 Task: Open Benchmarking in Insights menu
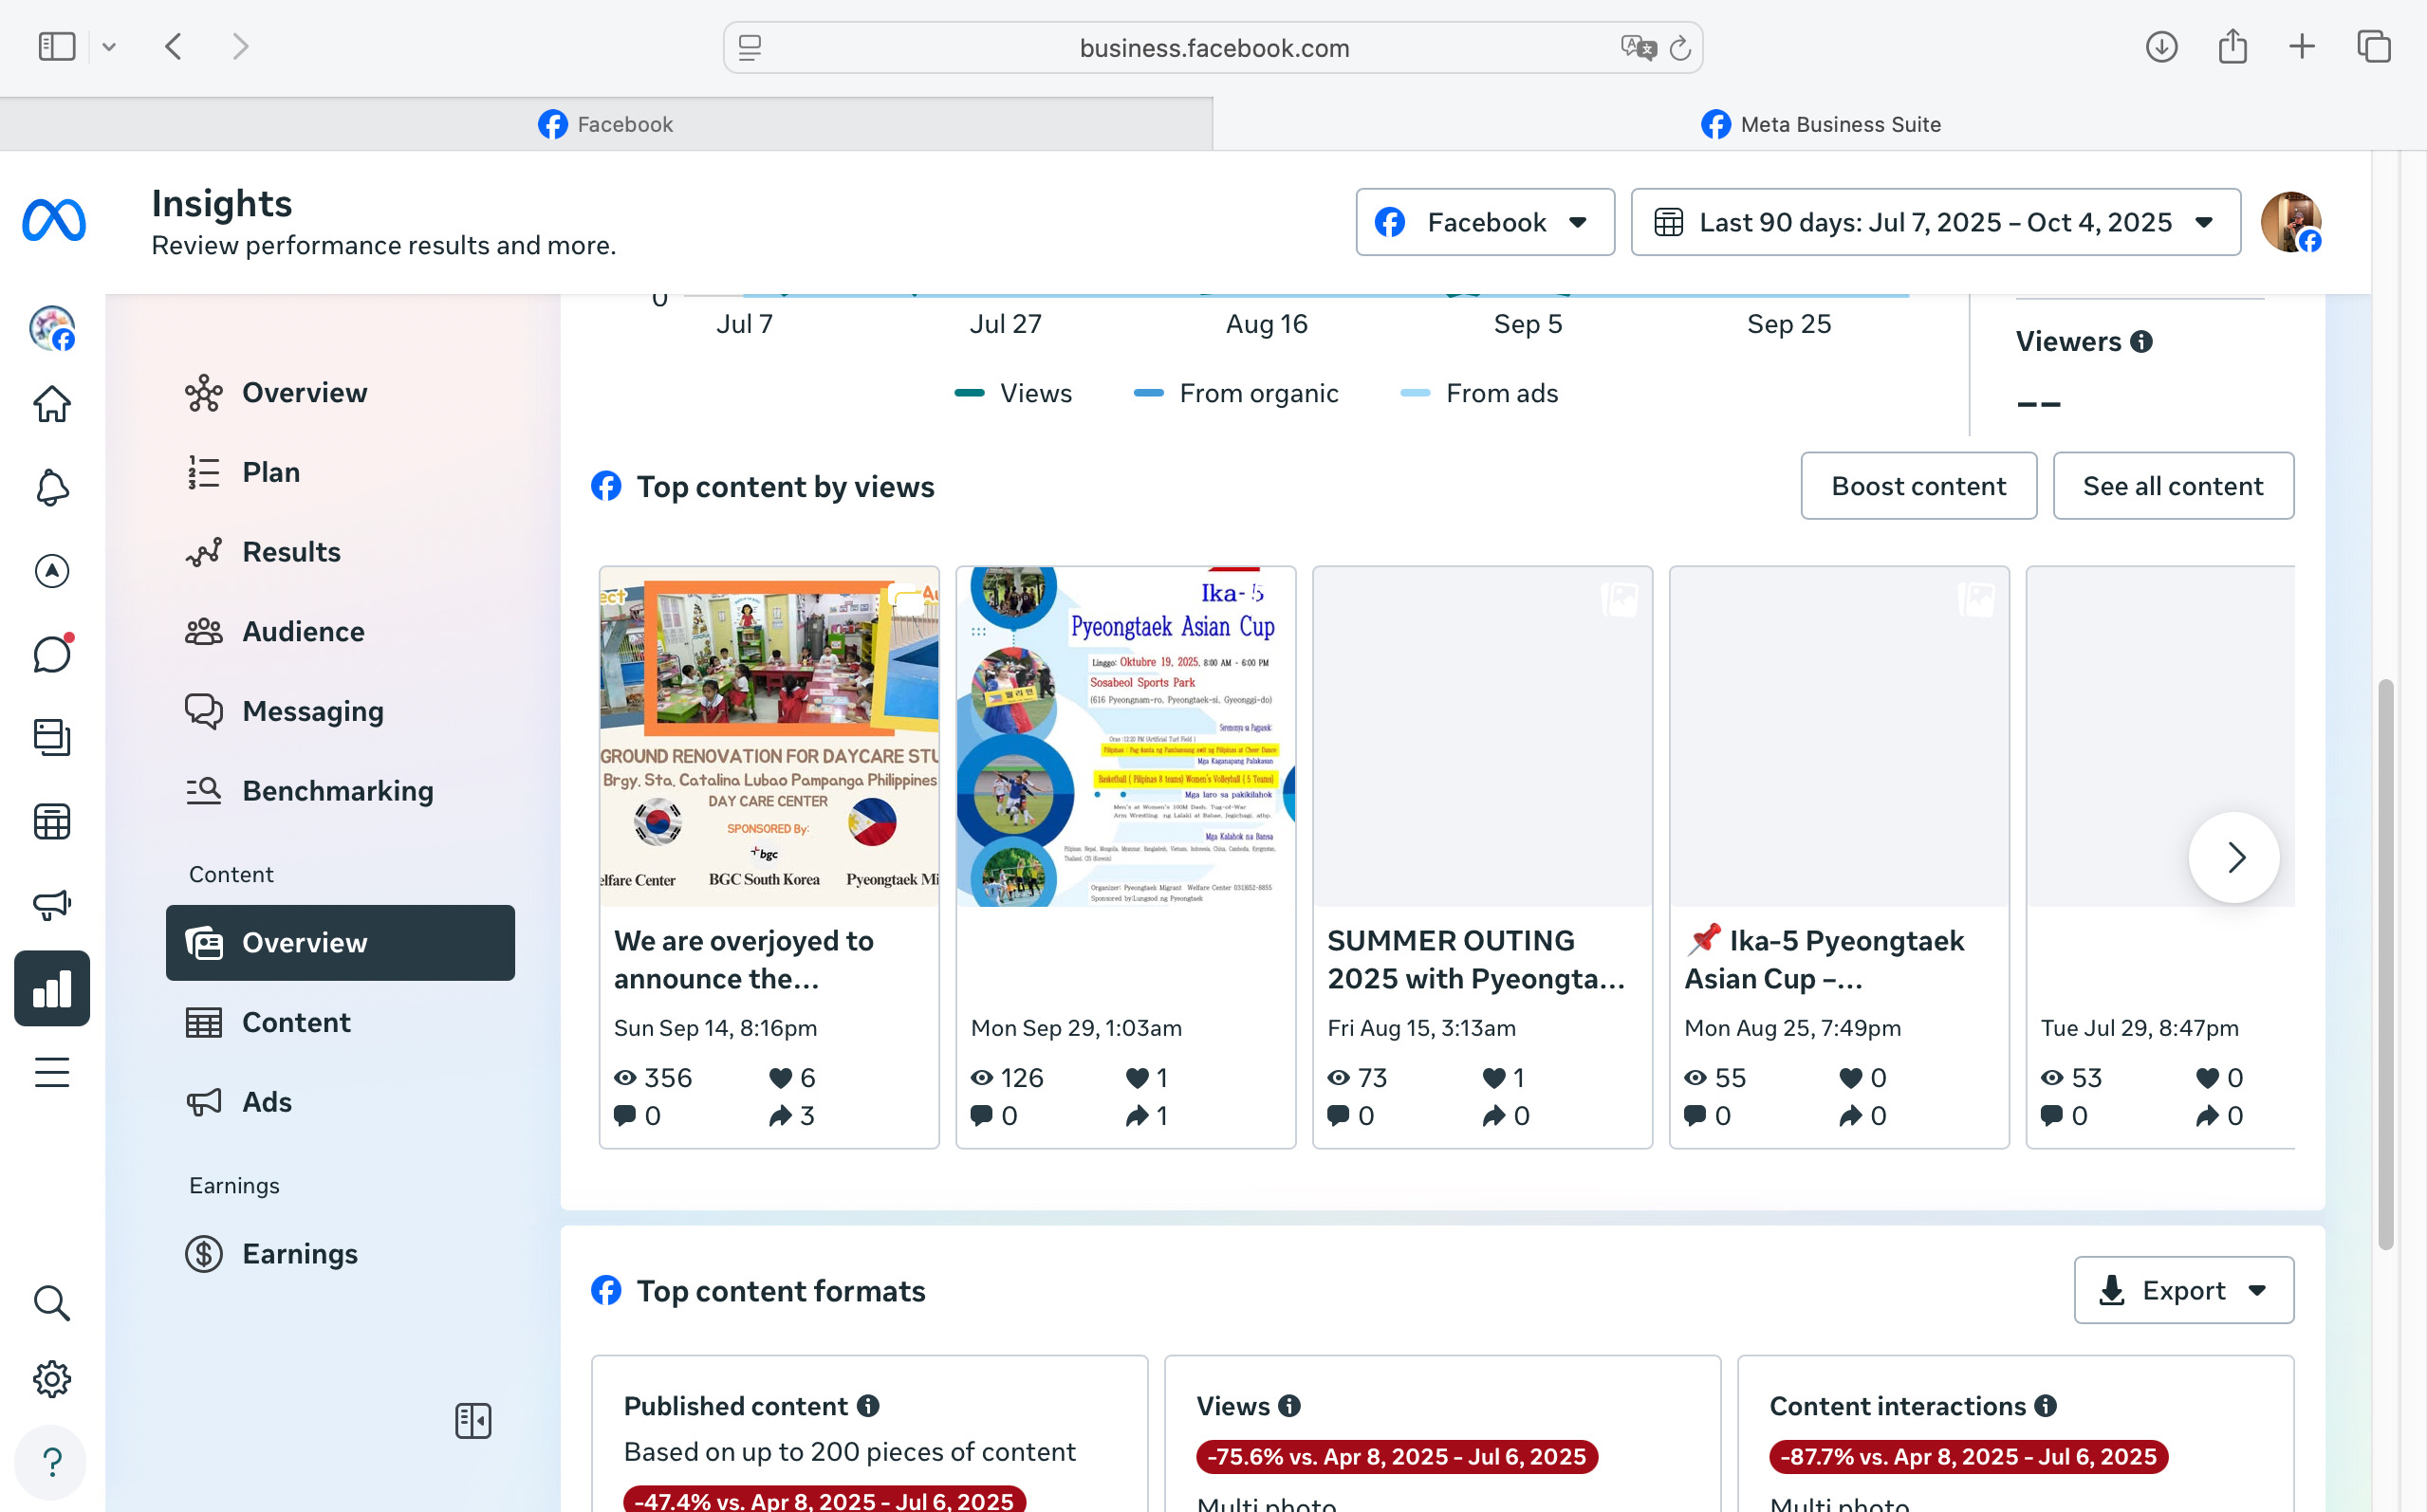[x=337, y=790]
